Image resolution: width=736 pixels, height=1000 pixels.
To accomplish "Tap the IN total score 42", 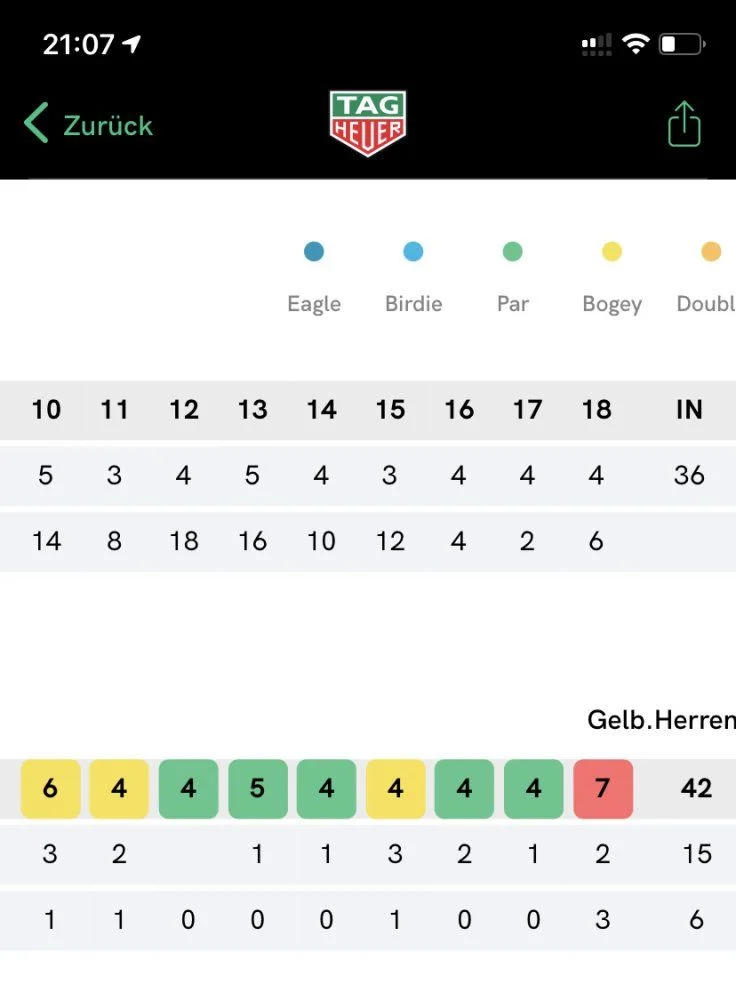I will click(696, 788).
